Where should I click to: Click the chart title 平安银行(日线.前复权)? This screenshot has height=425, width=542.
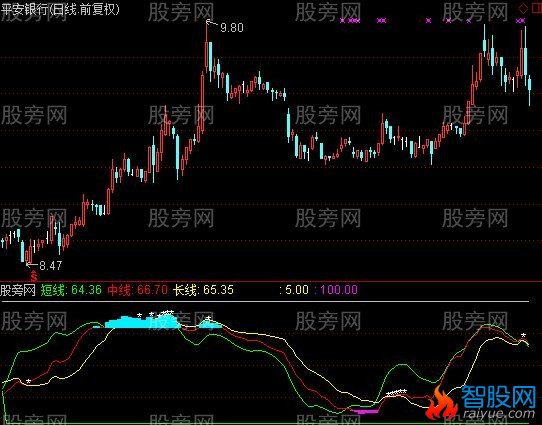tap(60, 9)
